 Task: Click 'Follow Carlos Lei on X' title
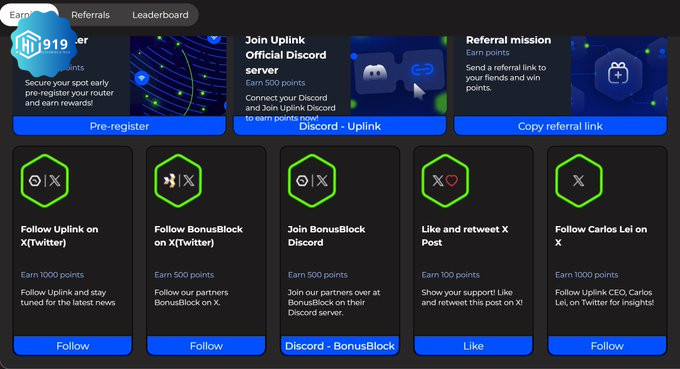click(x=601, y=236)
